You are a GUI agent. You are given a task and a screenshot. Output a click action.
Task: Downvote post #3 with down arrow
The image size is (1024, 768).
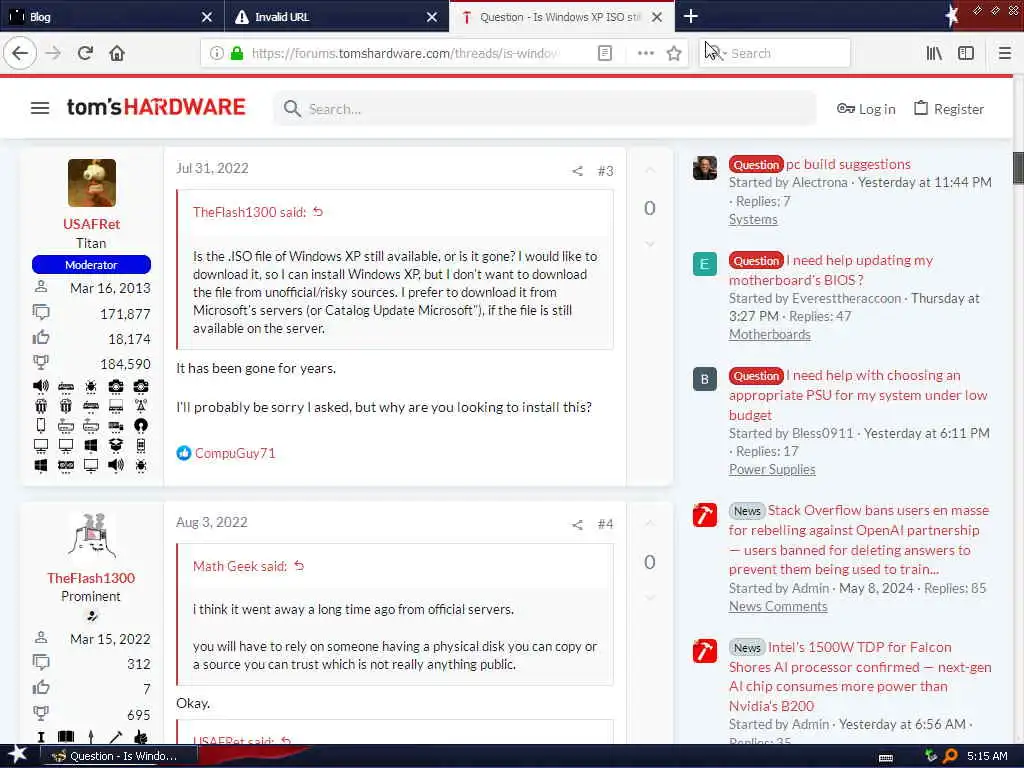pos(650,244)
